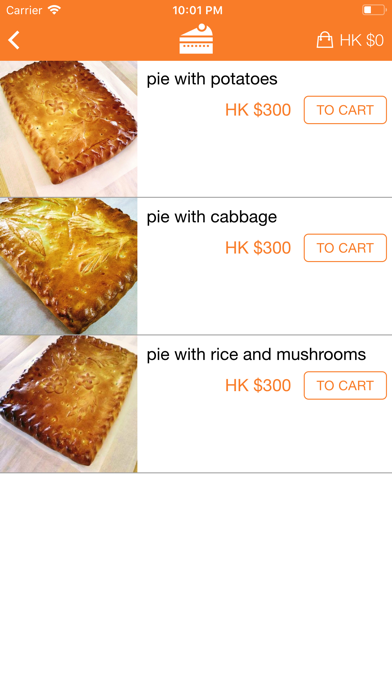The width and height of the screenshot is (392, 696).
Task: Select the 'pie with cabbage' title
Action: (x=212, y=217)
